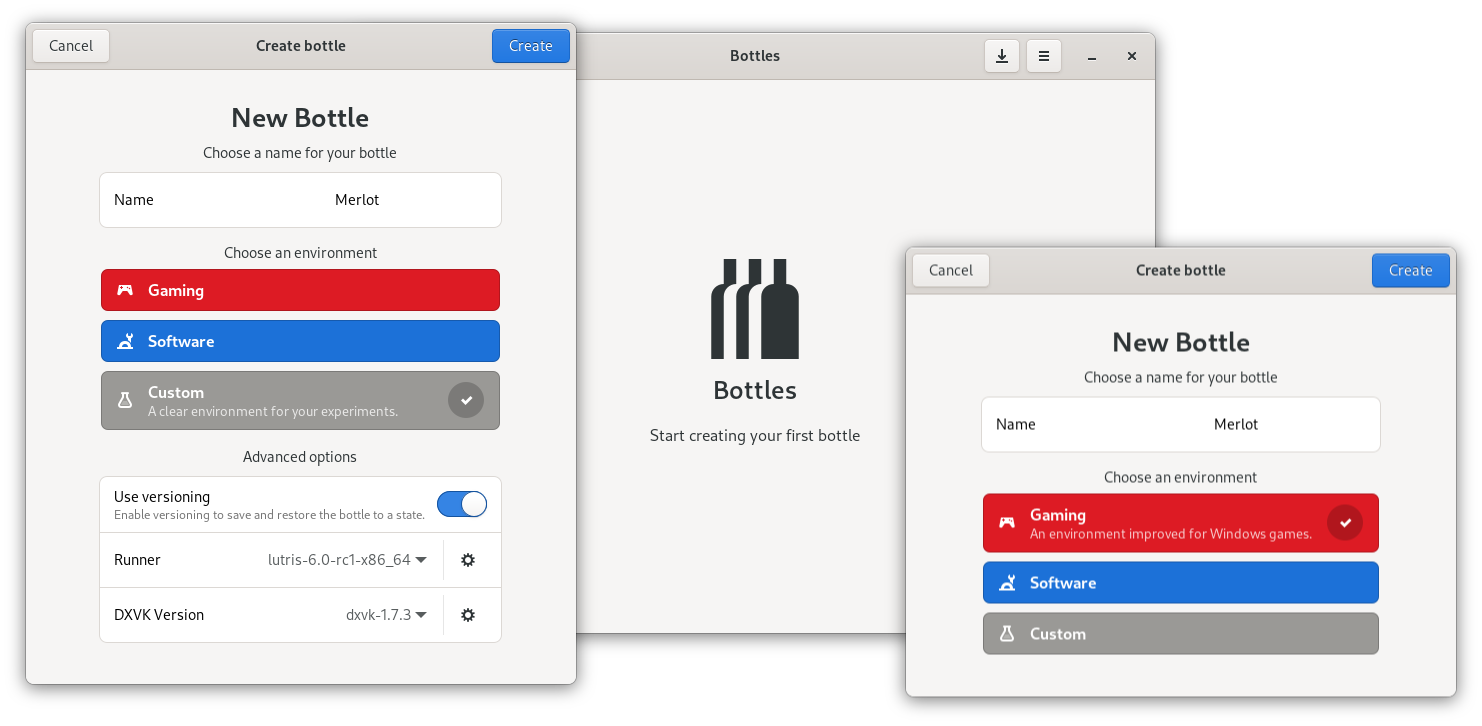Select Custom environment in left dialog
The height and width of the screenshot is (726, 1482).
[x=300, y=400]
